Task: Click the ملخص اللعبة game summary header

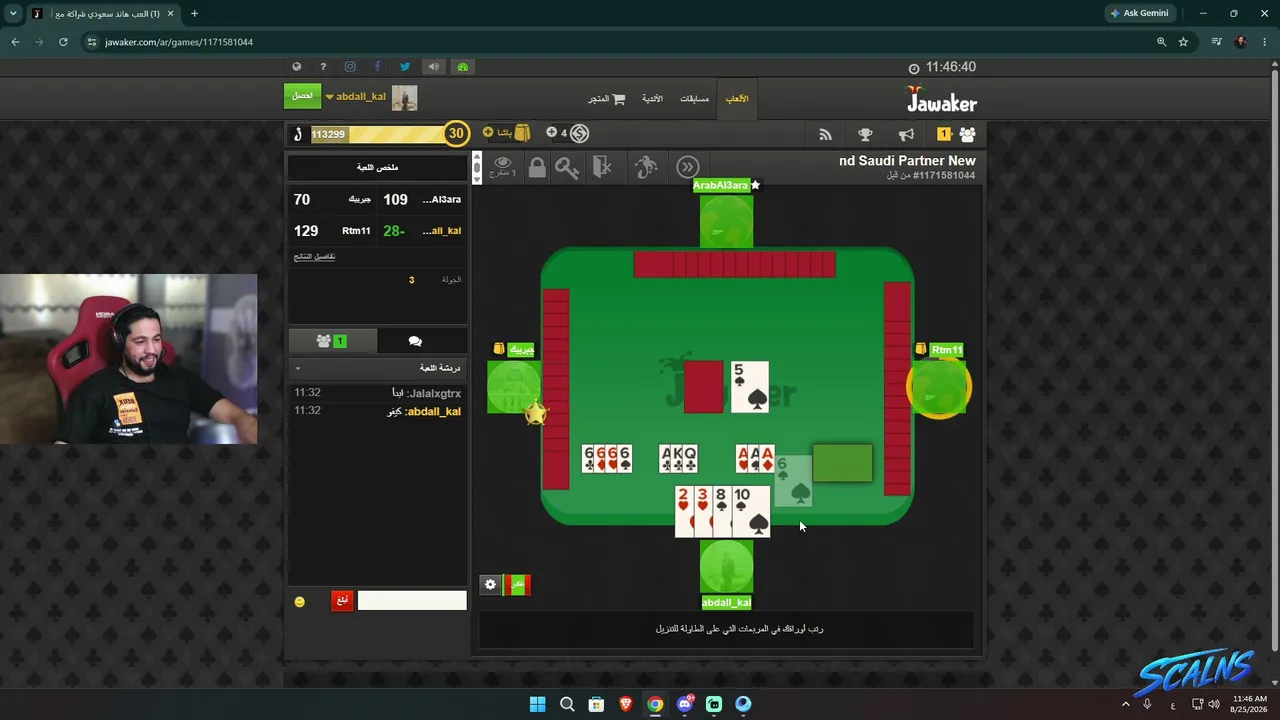Action: coord(378,167)
